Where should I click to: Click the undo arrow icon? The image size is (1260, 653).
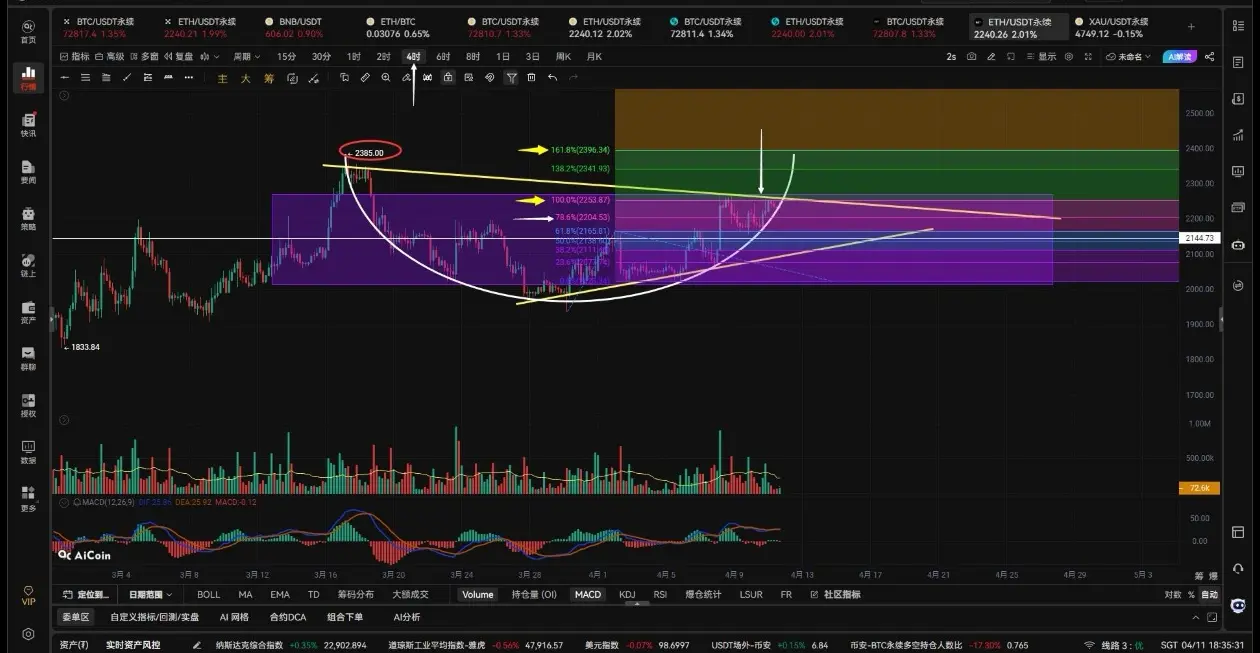[552, 77]
